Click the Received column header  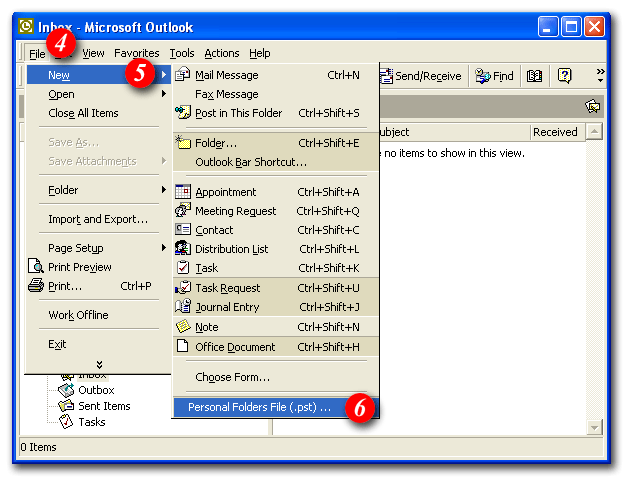[x=554, y=132]
